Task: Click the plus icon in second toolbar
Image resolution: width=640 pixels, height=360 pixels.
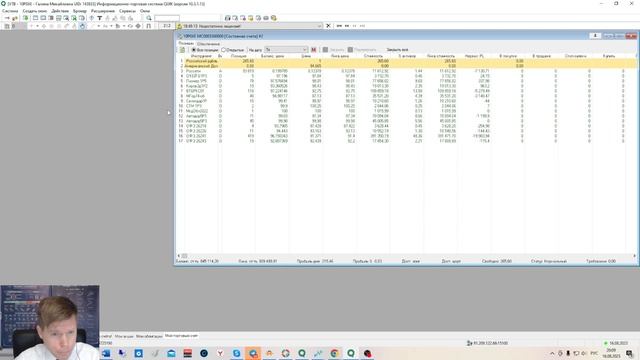Action: 31,26
